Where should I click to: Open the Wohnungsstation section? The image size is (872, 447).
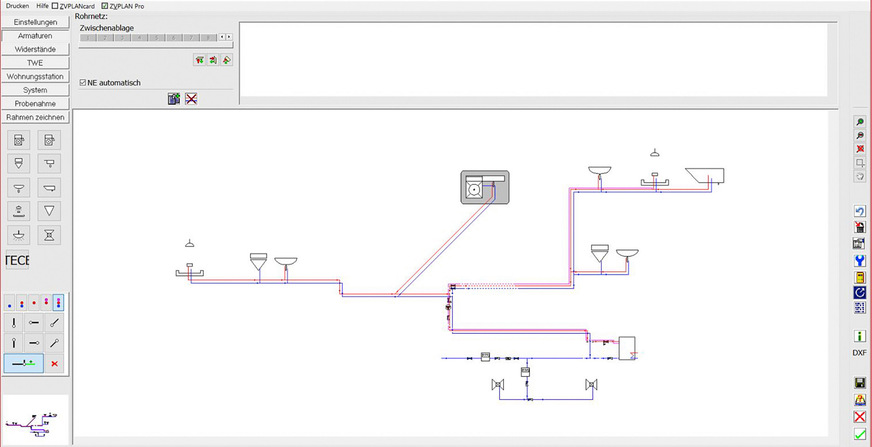[x=35, y=76]
